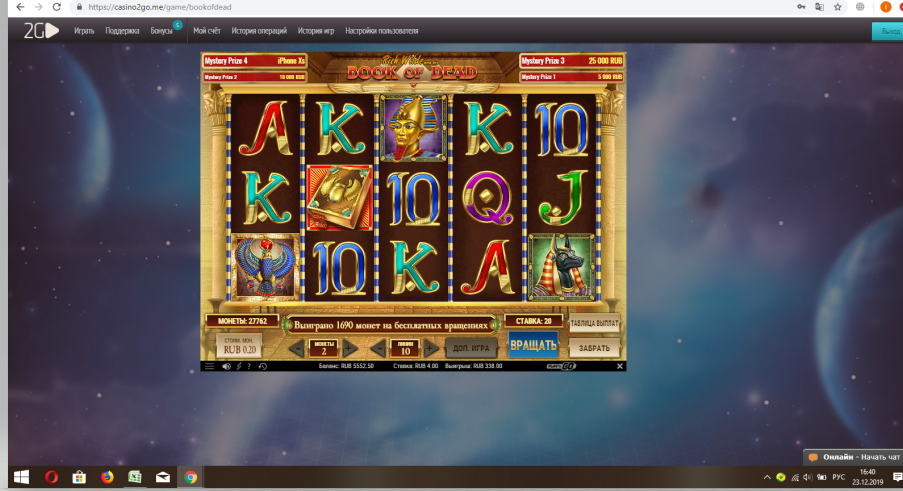The width and height of the screenshot is (903, 491).
Task: Bookmark the page with the star icon
Action: [837, 7]
